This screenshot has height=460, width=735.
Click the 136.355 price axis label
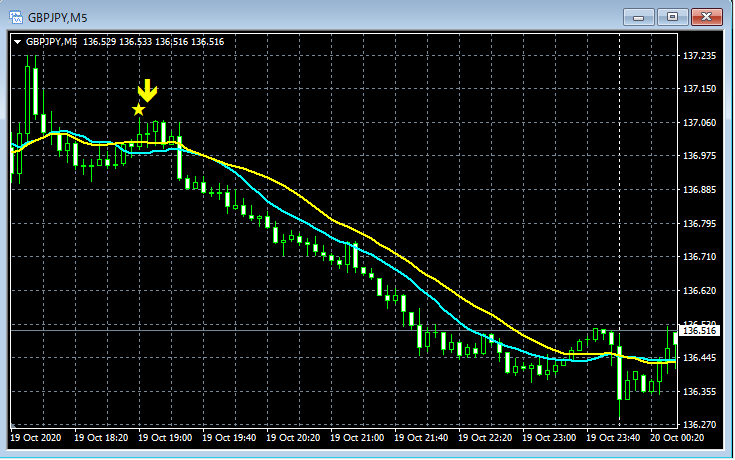pos(699,391)
